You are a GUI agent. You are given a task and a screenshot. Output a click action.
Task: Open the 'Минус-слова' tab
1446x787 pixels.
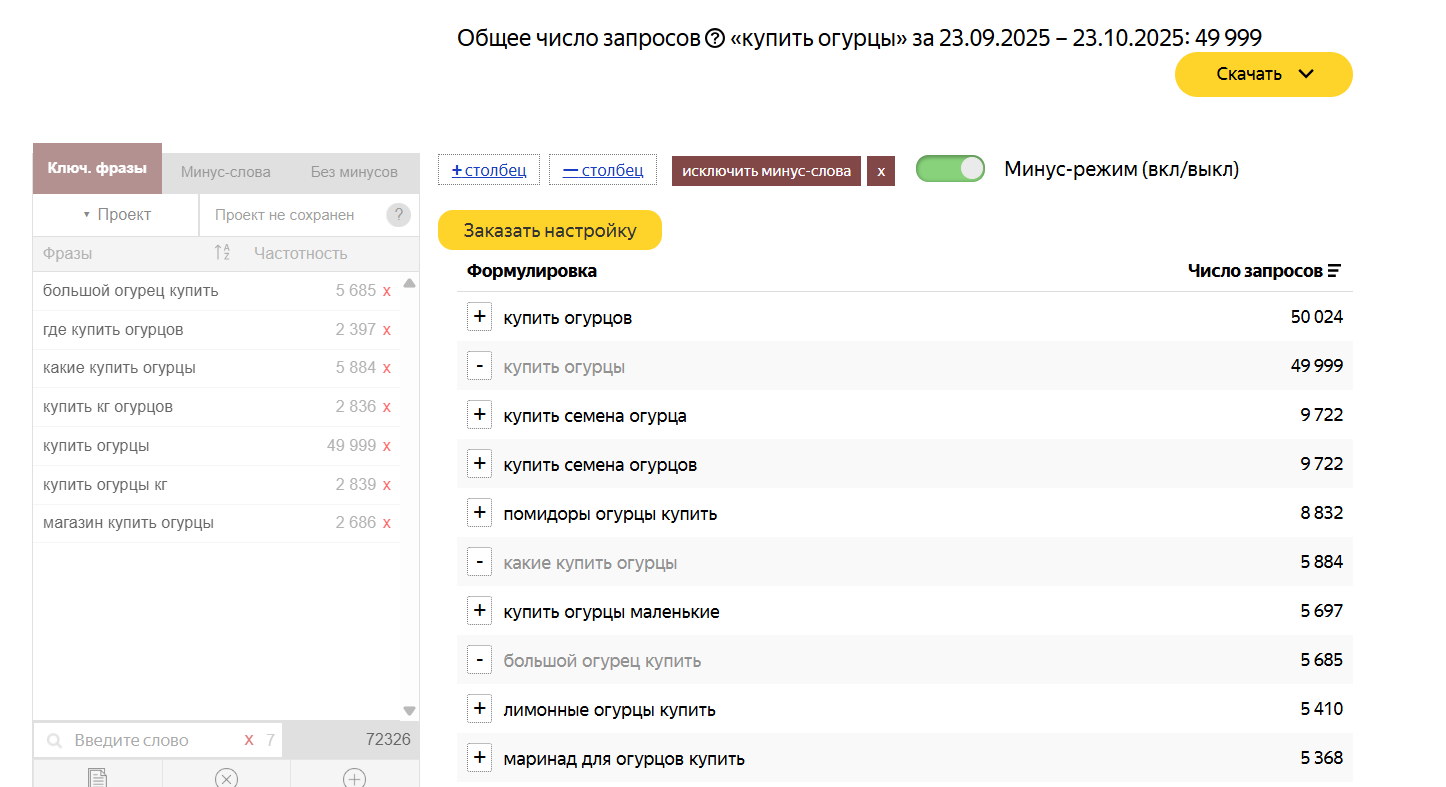(226, 172)
